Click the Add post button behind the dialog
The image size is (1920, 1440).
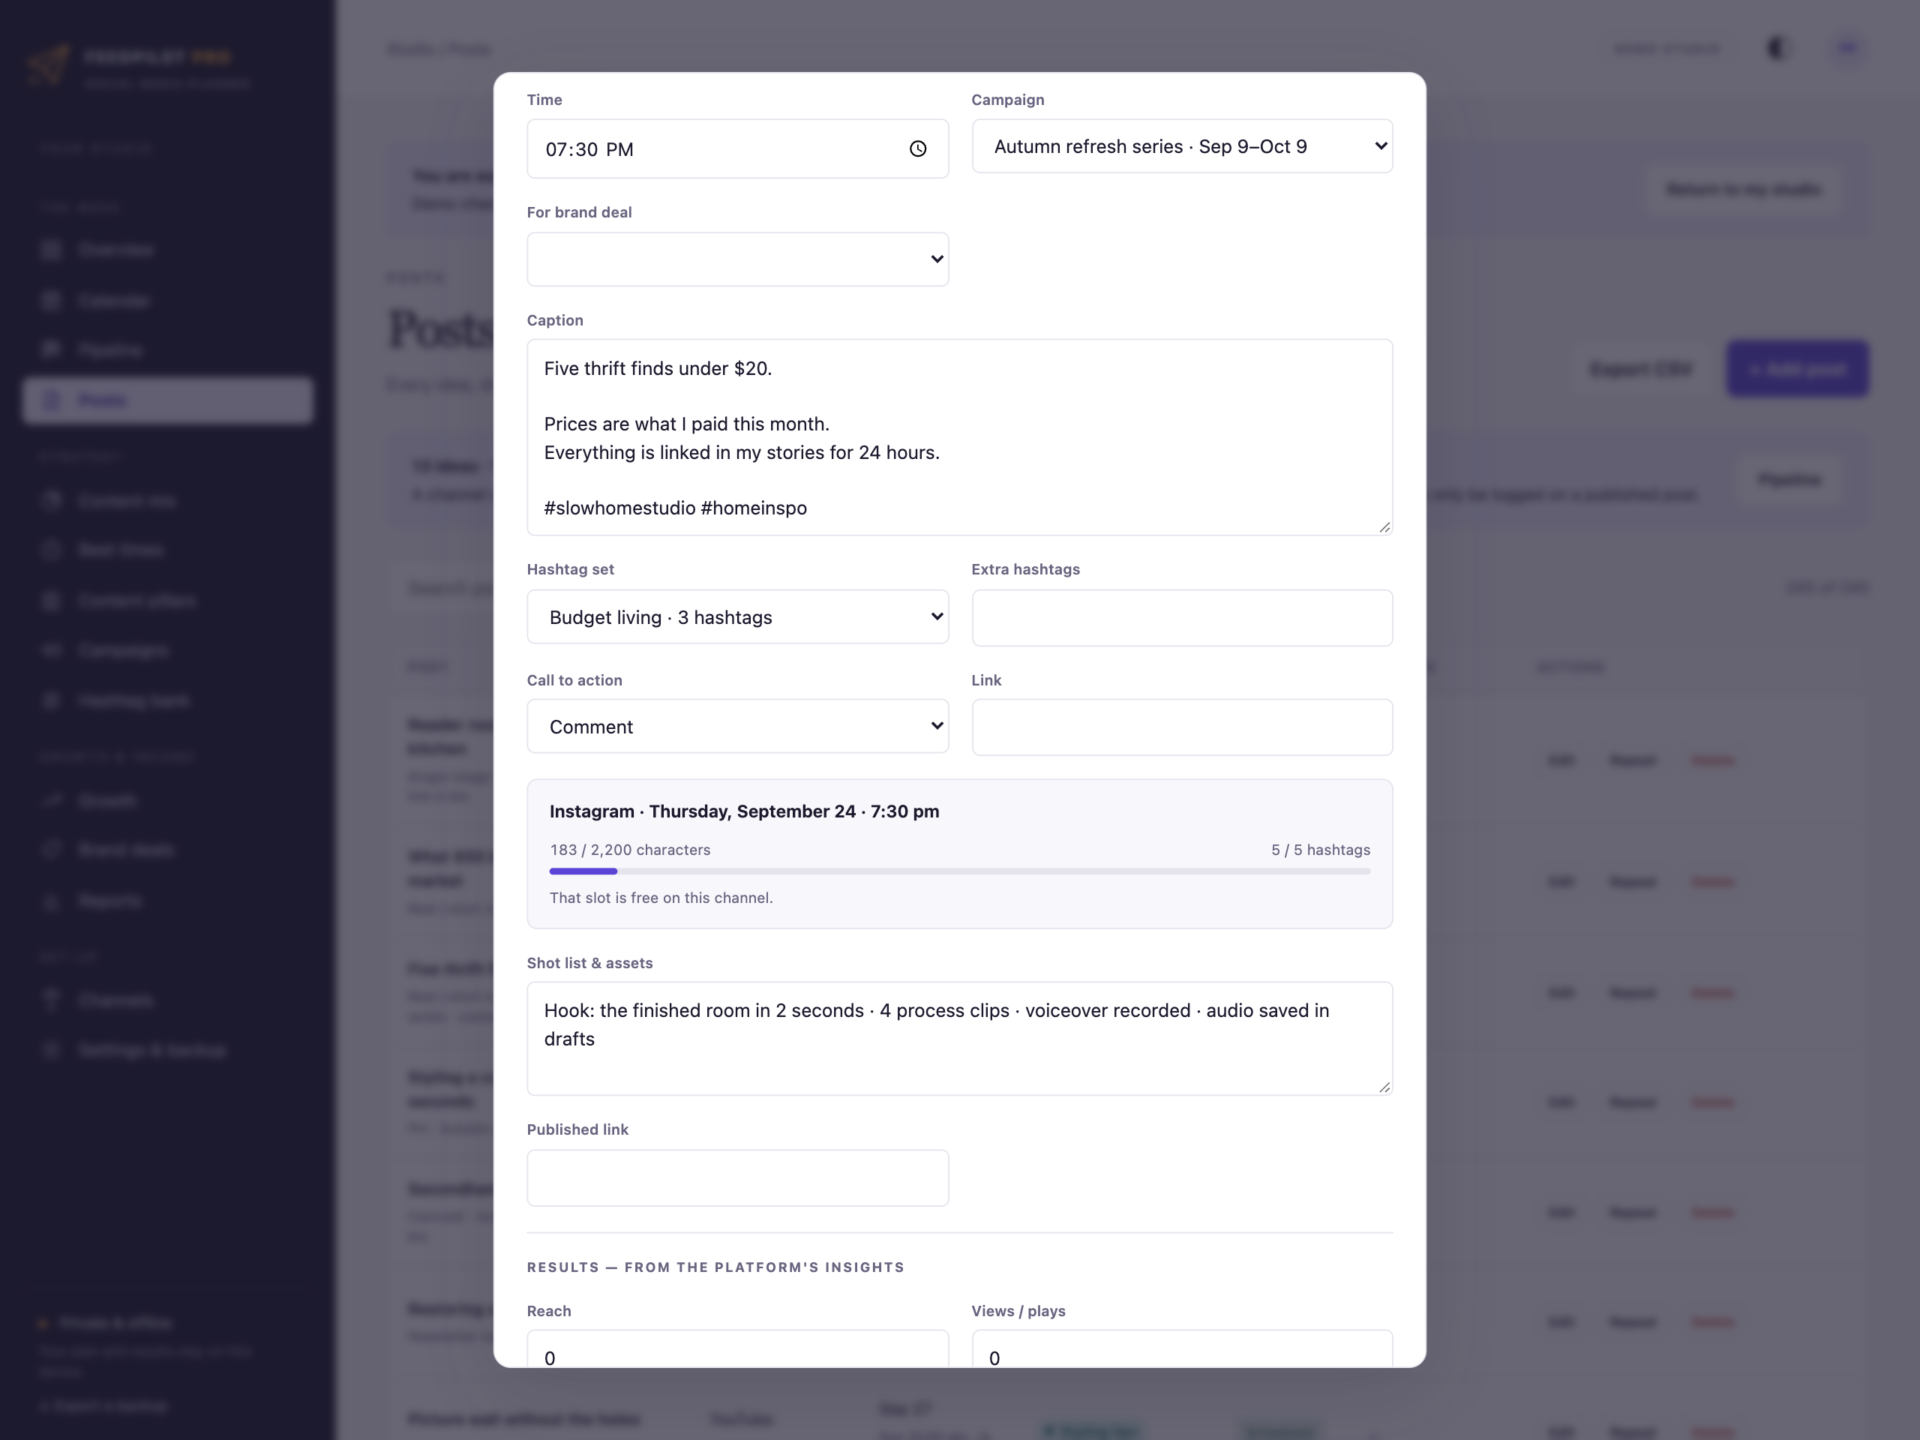coord(1797,369)
